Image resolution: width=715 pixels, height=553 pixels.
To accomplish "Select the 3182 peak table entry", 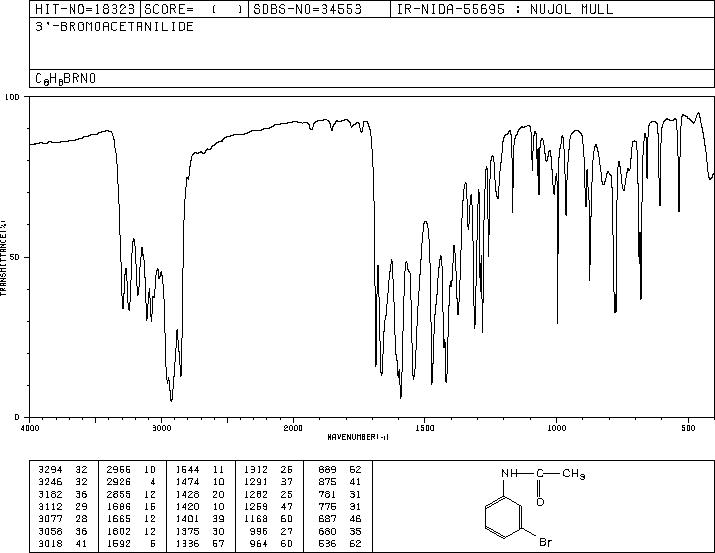I will pyautogui.click(x=63, y=494).
